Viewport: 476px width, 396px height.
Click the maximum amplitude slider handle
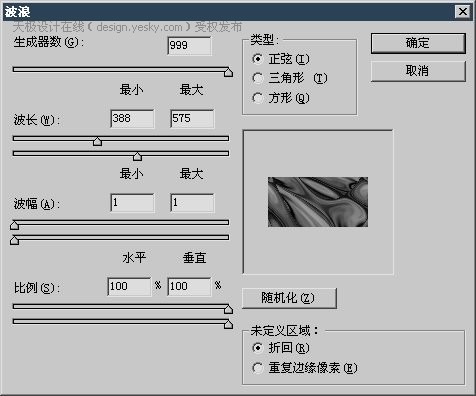tap(14, 240)
